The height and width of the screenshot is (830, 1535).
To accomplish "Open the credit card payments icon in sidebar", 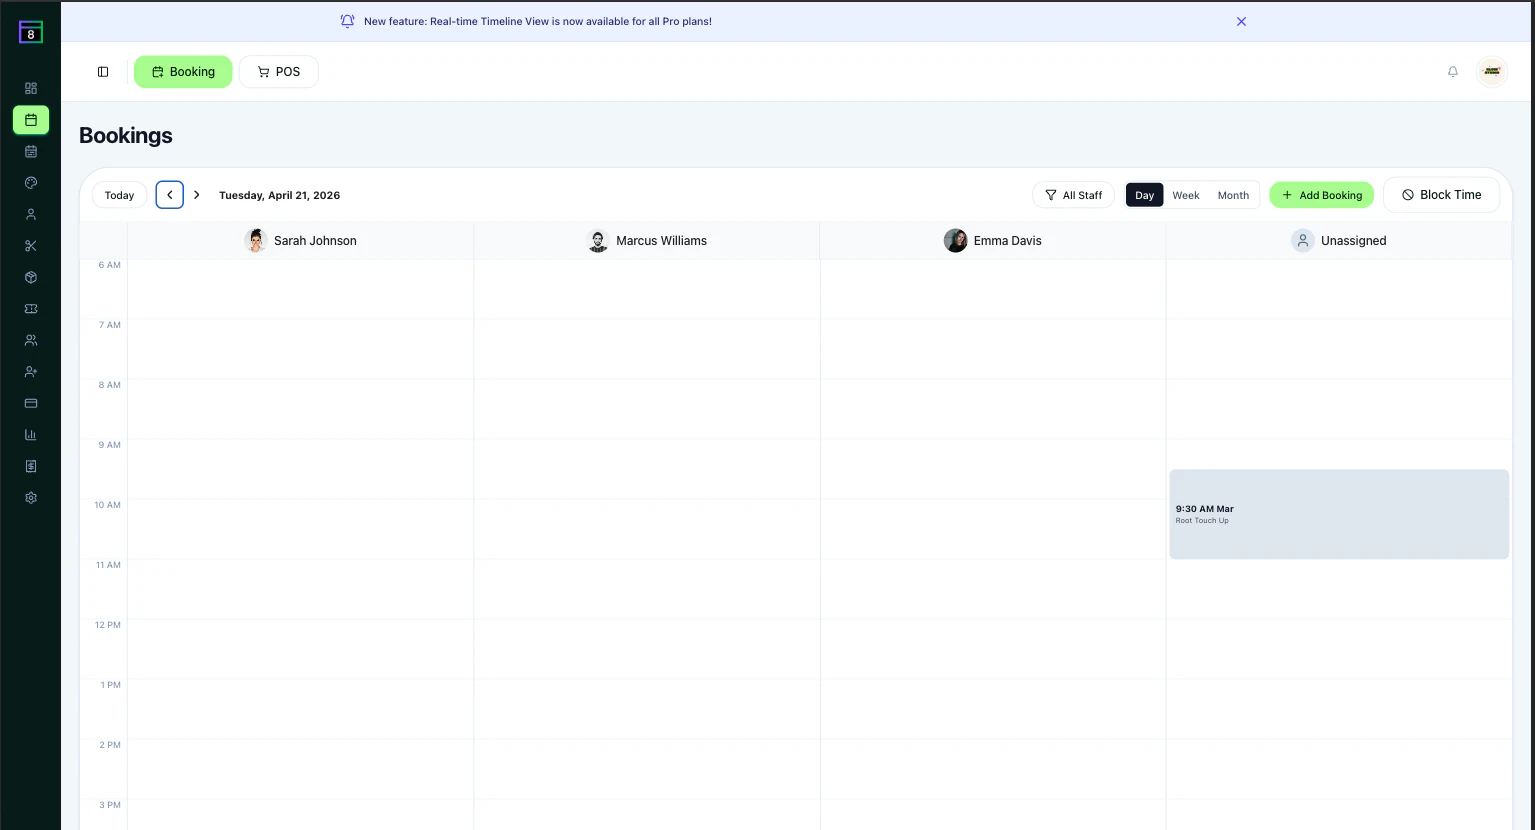I will [x=31, y=403].
